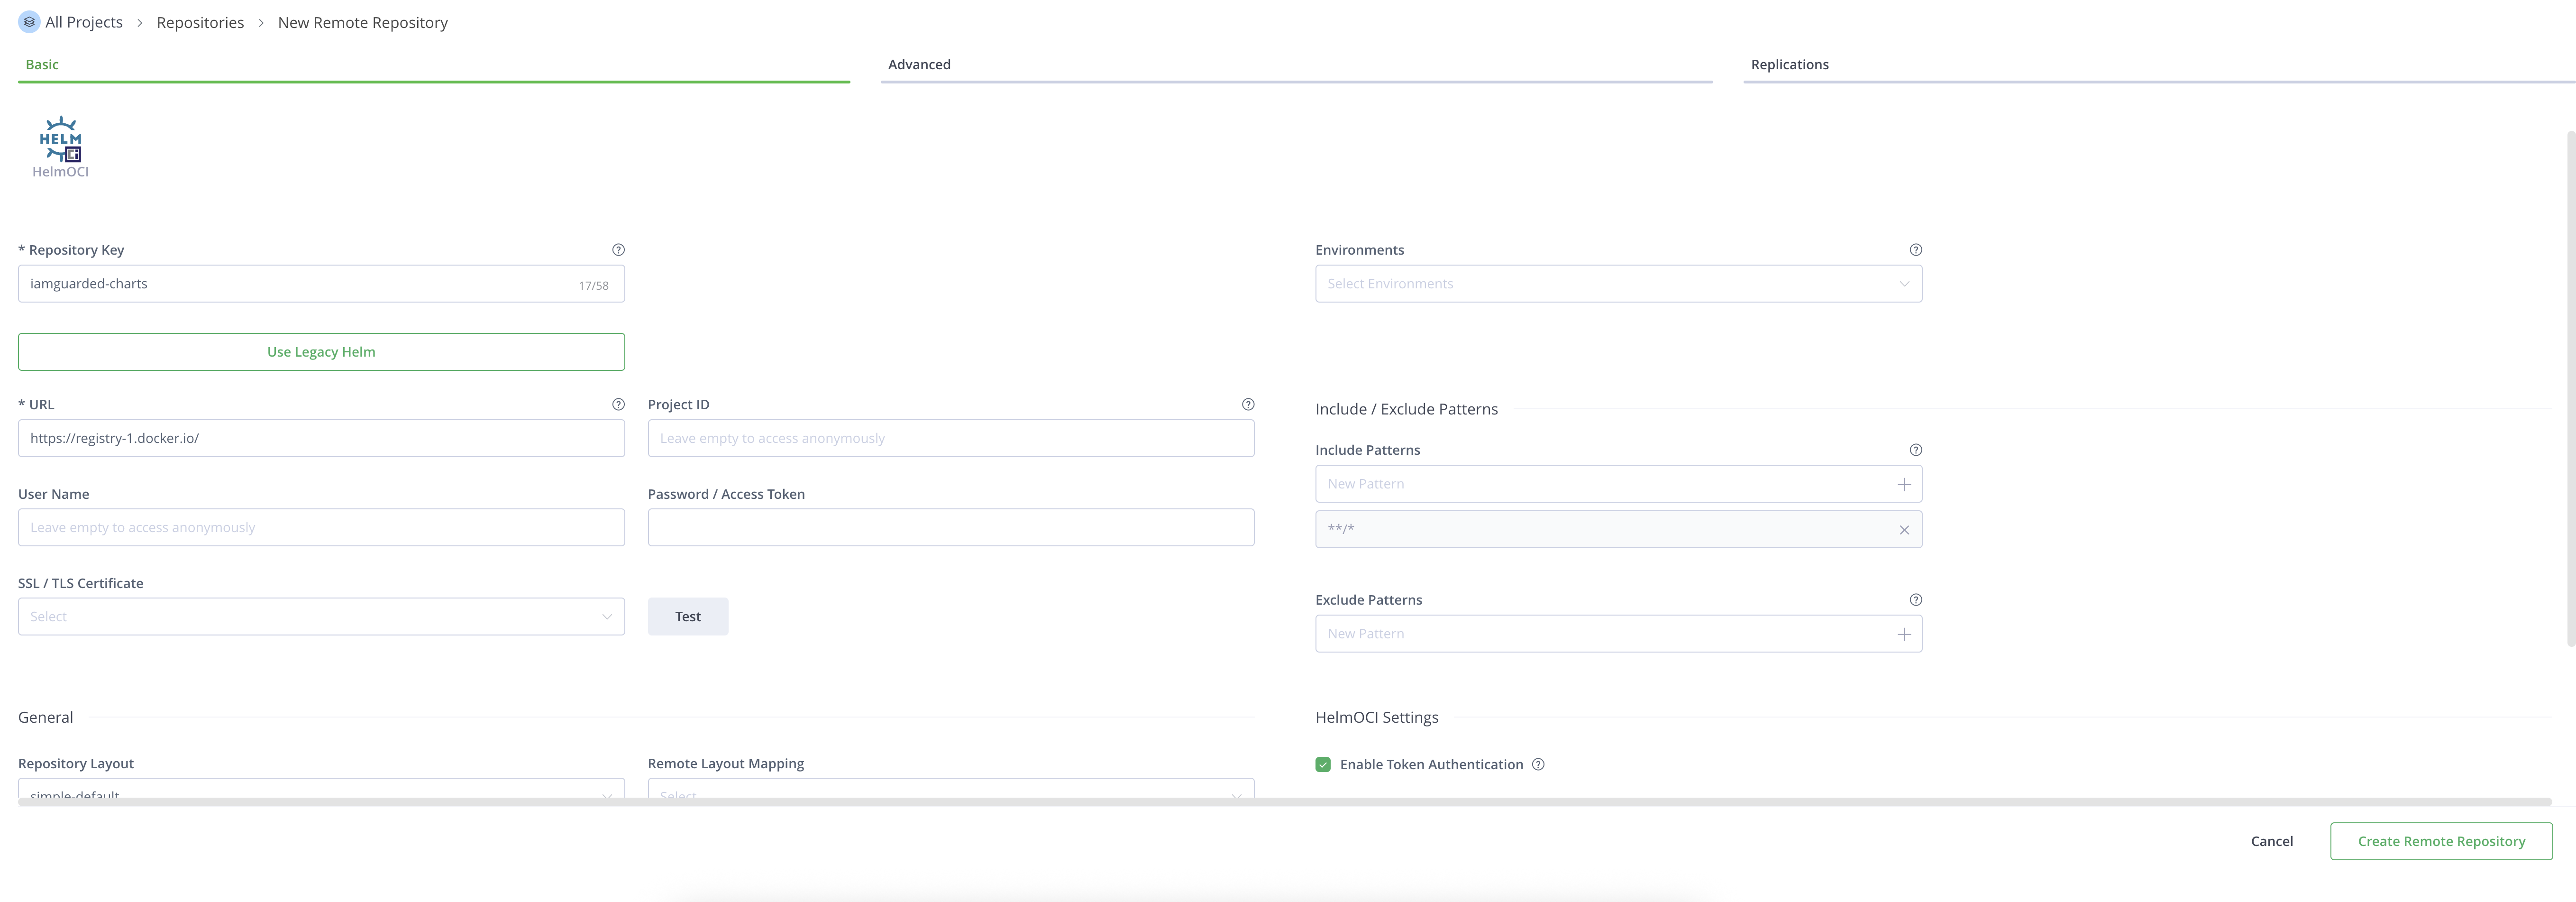Open the URL field help tooltip
2576x902 pixels.
point(618,405)
